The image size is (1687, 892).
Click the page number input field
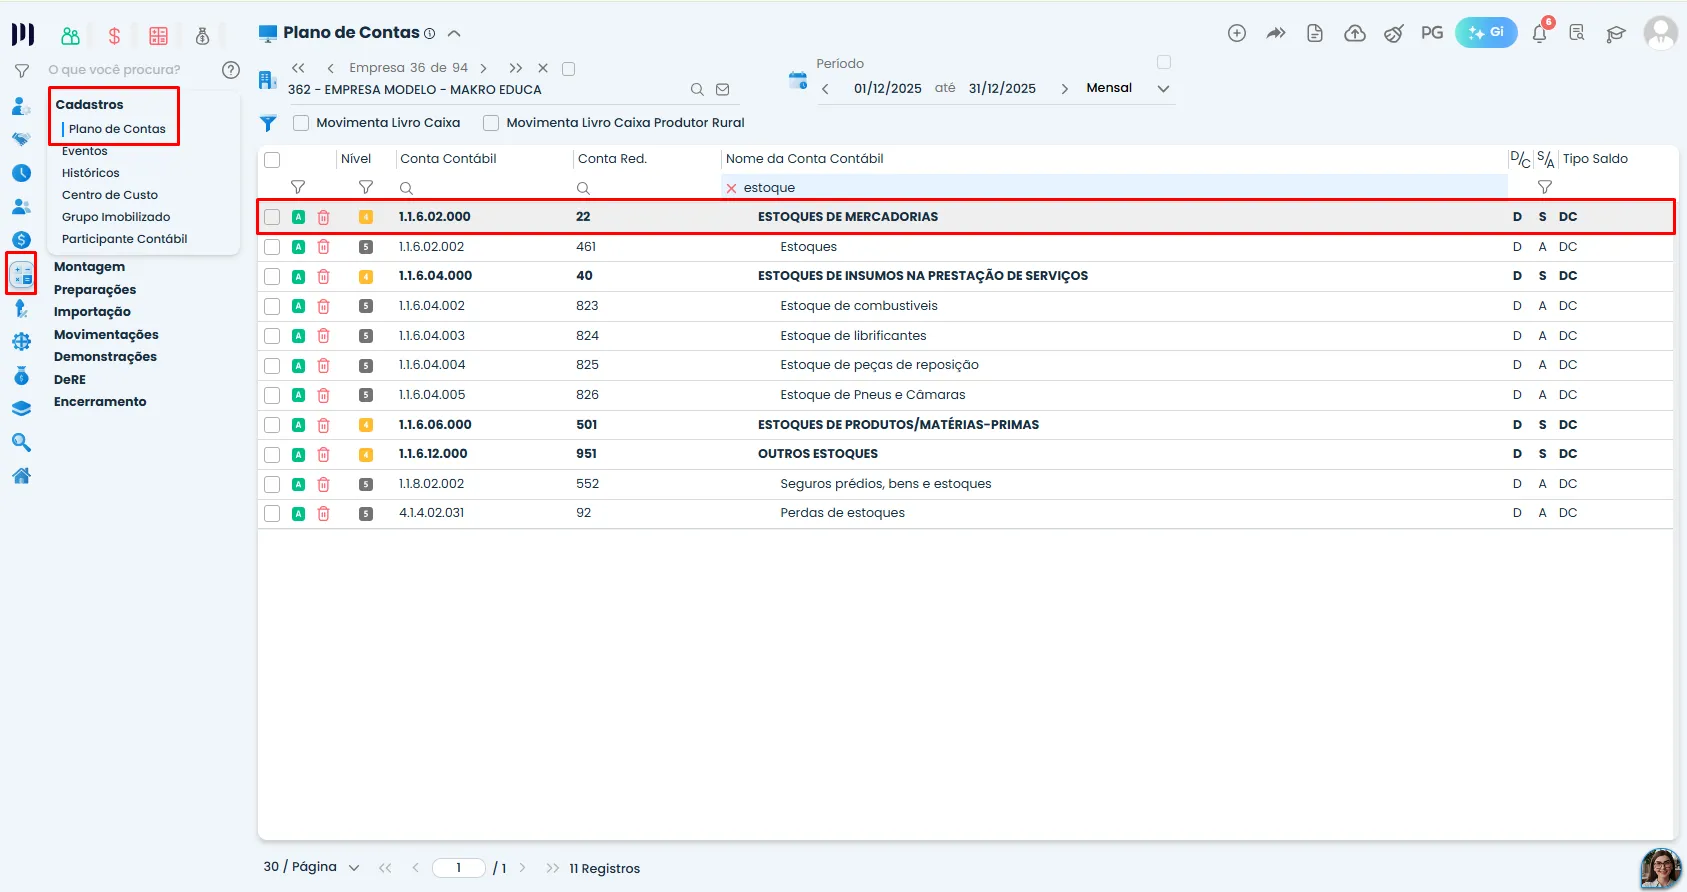pos(459,868)
